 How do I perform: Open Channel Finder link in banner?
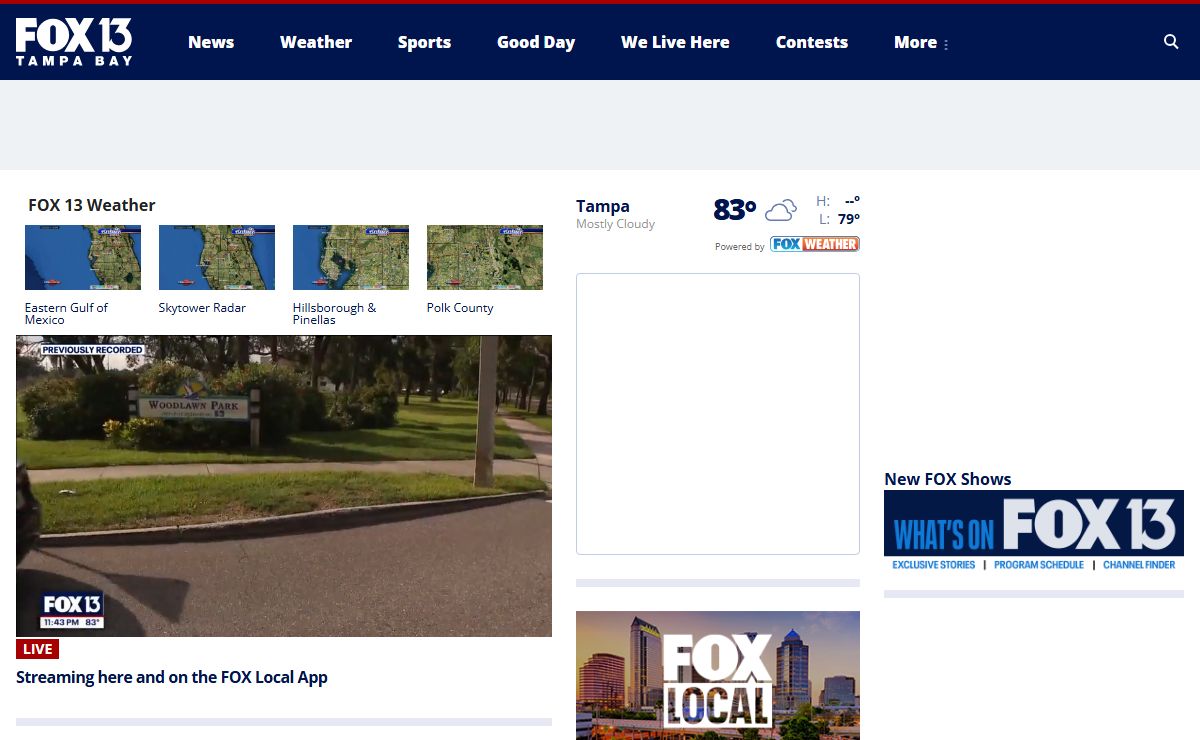[1139, 565]
